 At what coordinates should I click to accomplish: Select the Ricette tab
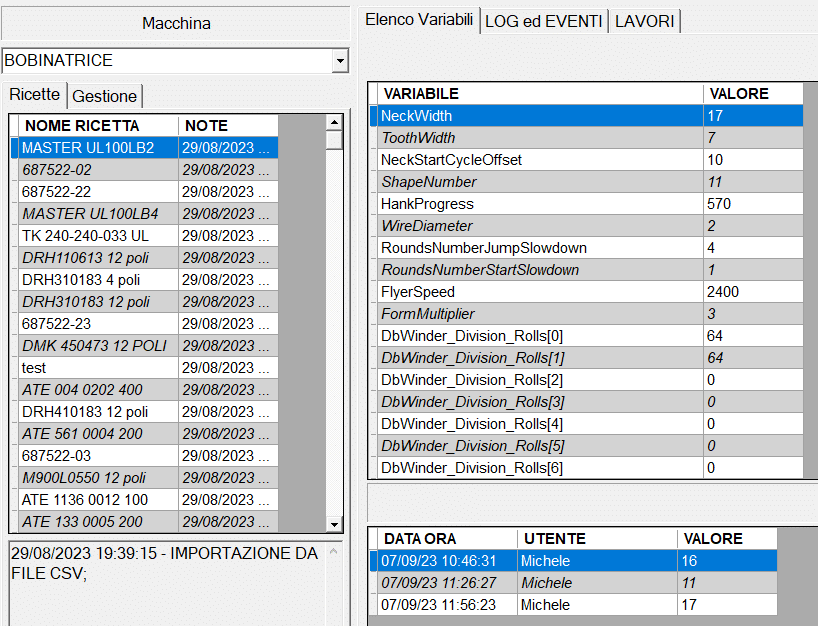(x=35, y=95)
